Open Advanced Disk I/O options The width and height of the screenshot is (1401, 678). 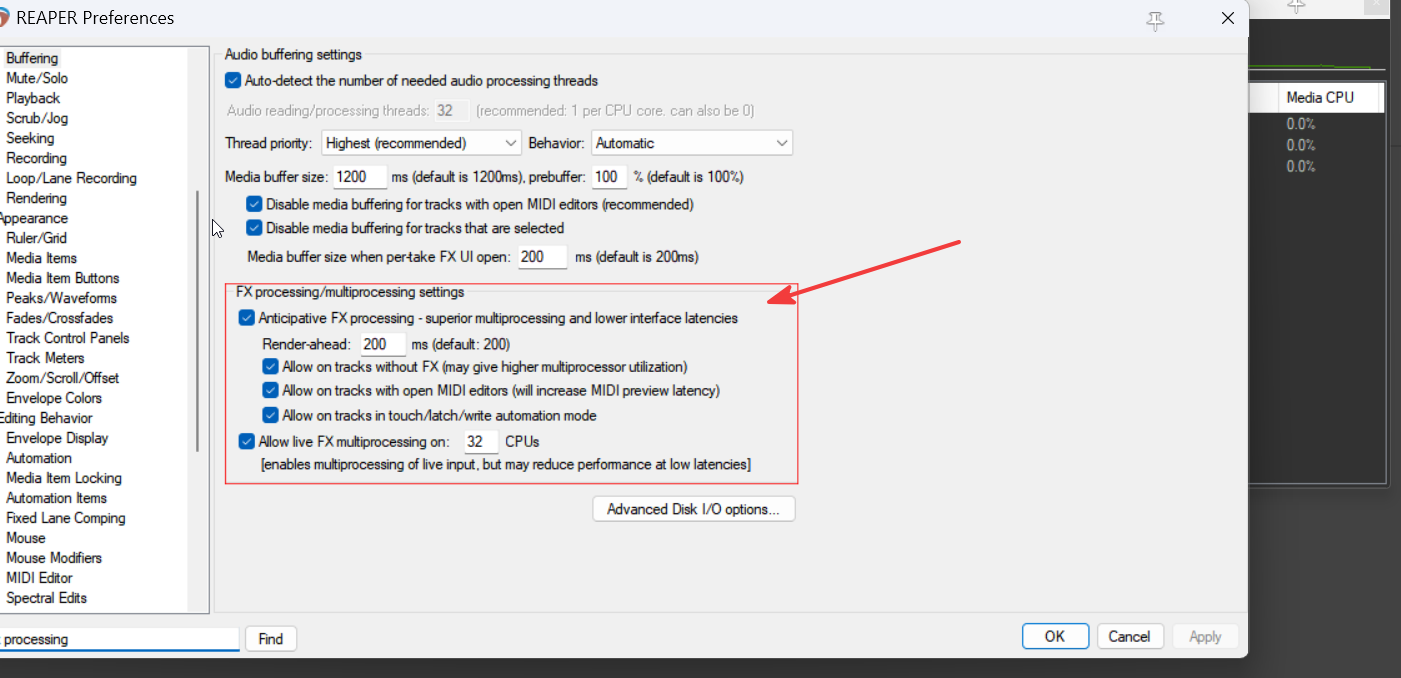tap(694, 509)
